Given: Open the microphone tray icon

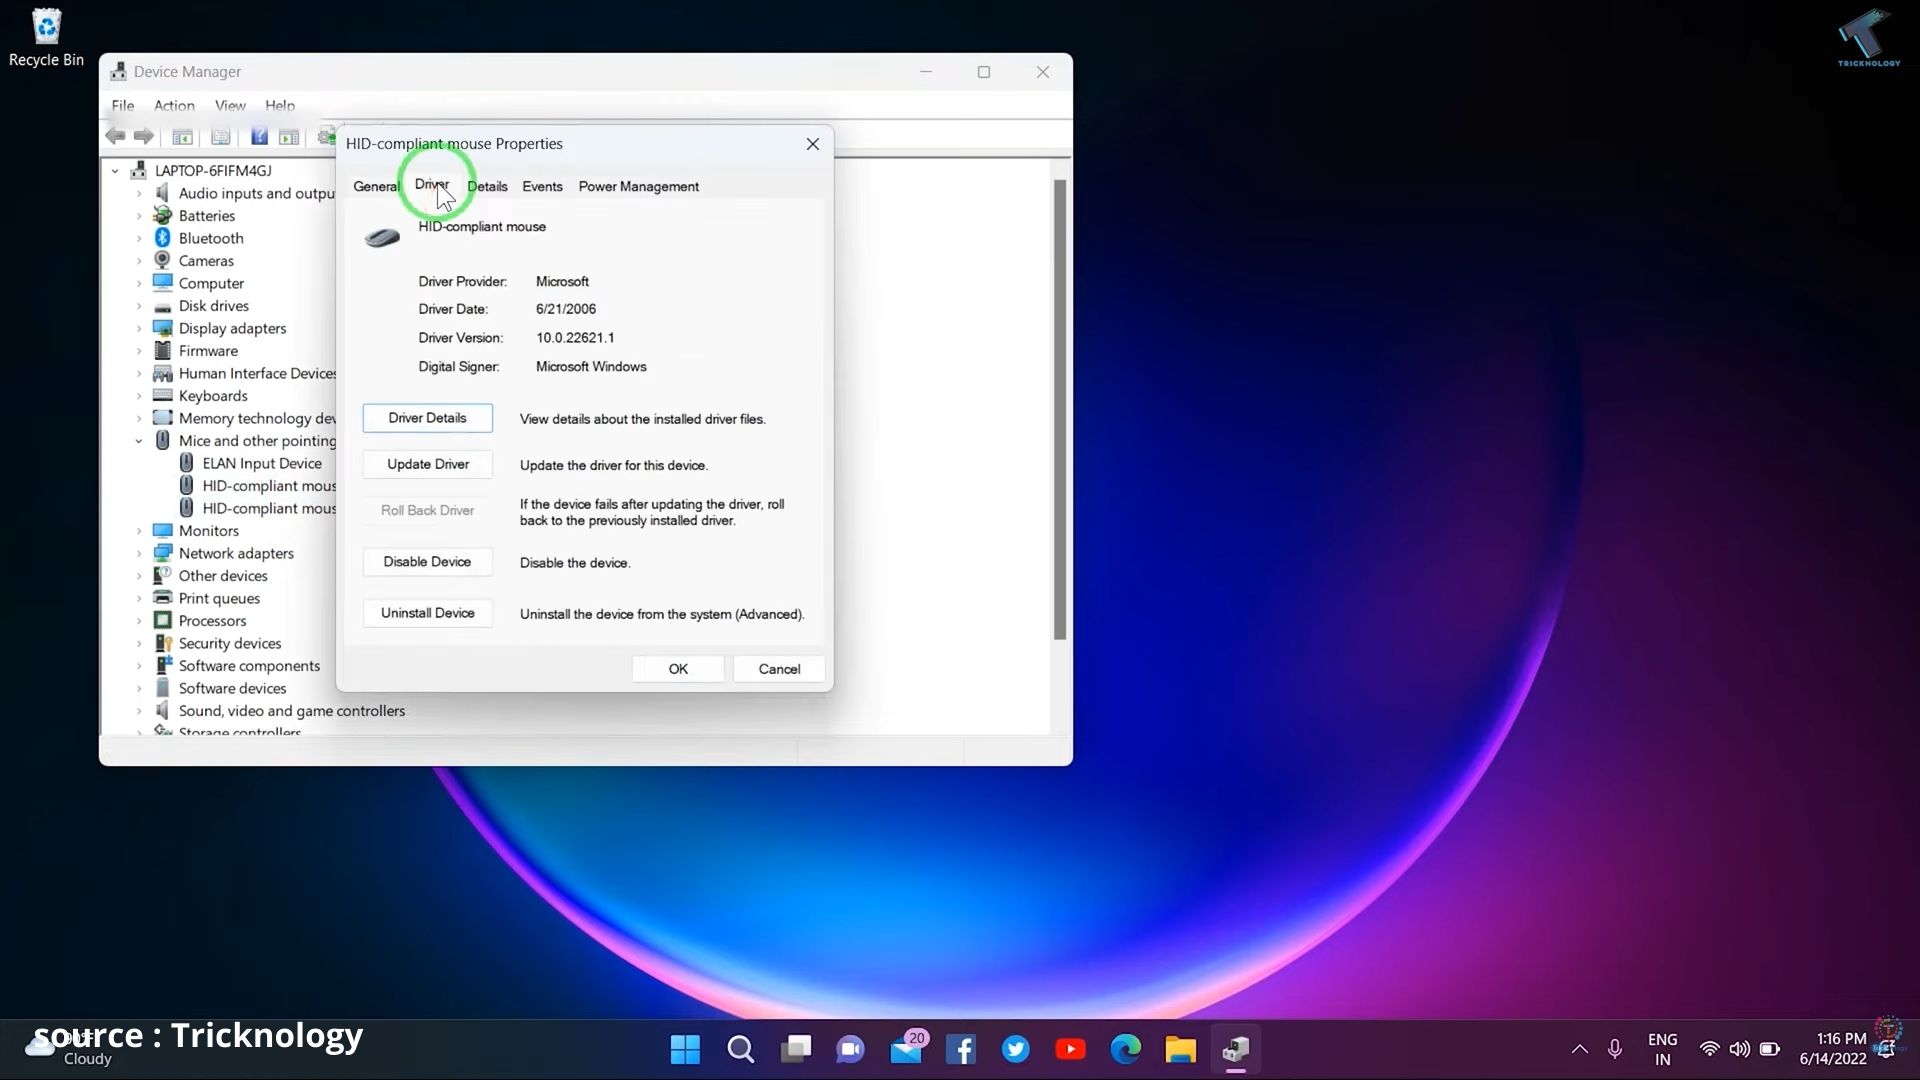Looking at the screenshot, I should pos(1615,1049).
